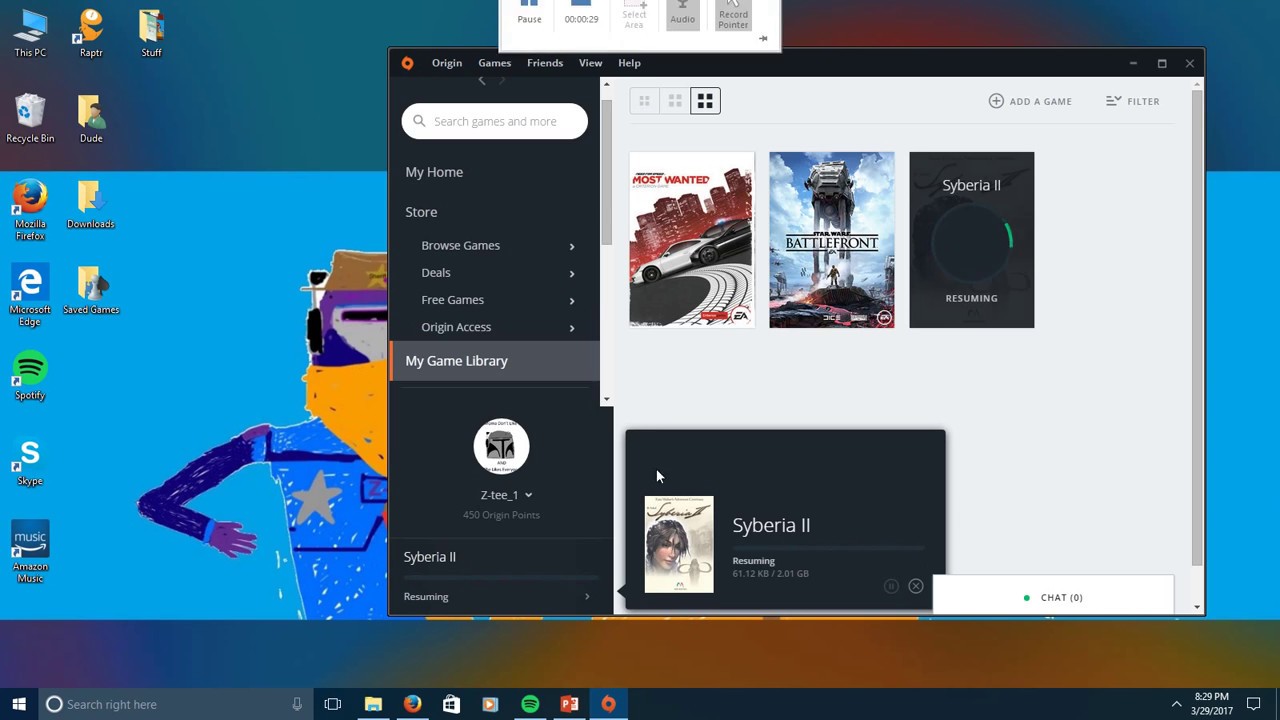Go to My Home
The width and height of the screenshot is (1280, 720).
[434, 172]
